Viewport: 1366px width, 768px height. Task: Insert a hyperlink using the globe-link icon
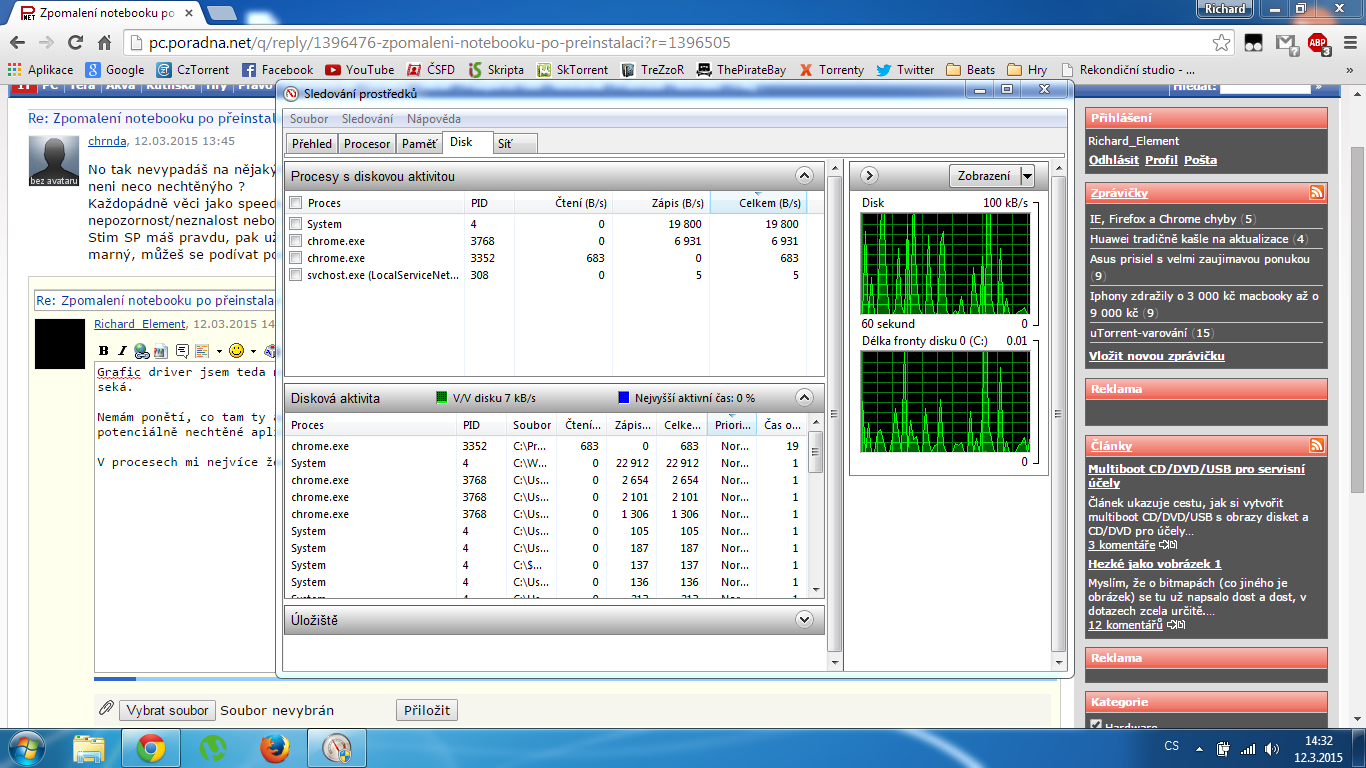[x=142, y=351]
